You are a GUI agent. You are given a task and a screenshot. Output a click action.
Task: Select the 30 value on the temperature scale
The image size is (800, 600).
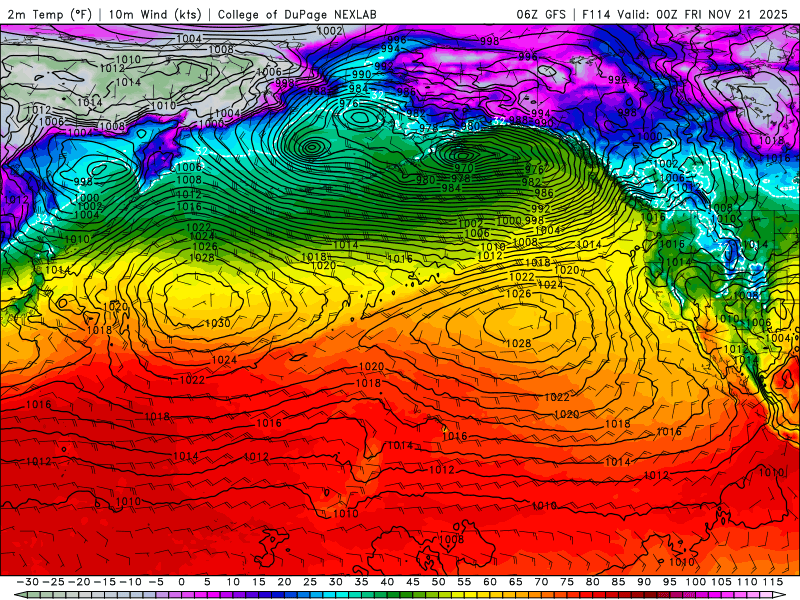(x=336, y=582)
